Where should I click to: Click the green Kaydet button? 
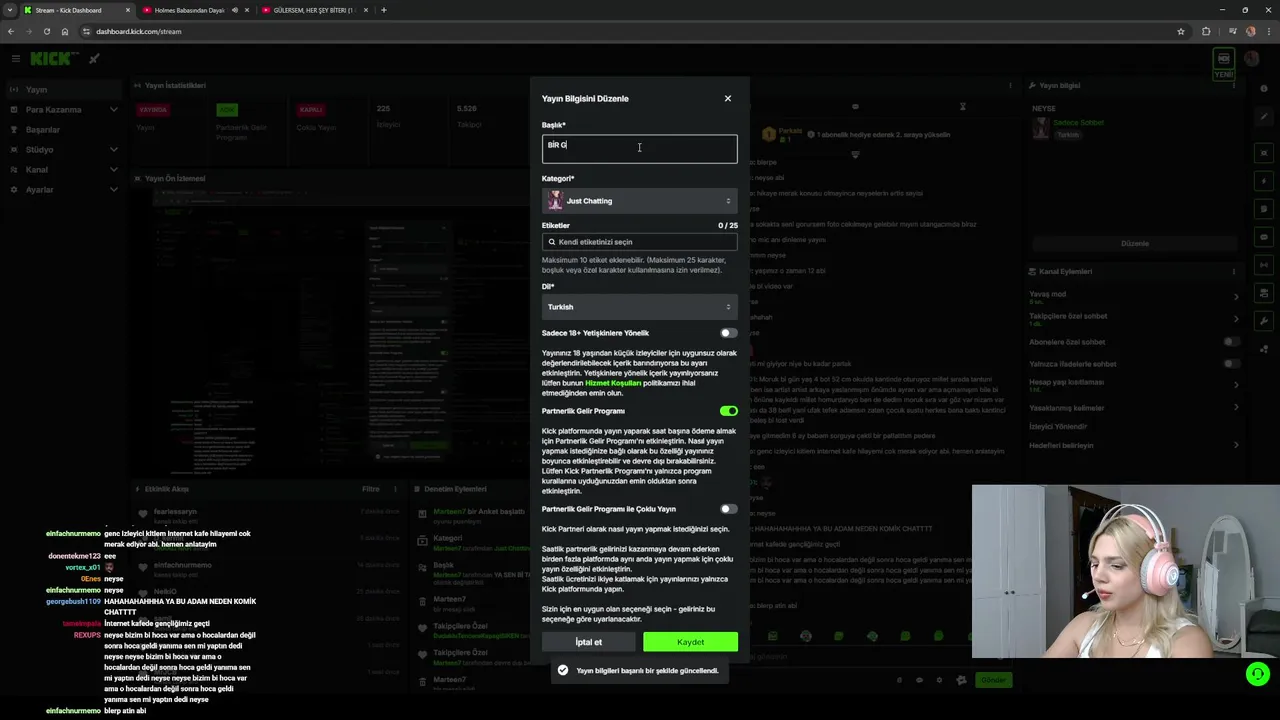pos(690,642)
